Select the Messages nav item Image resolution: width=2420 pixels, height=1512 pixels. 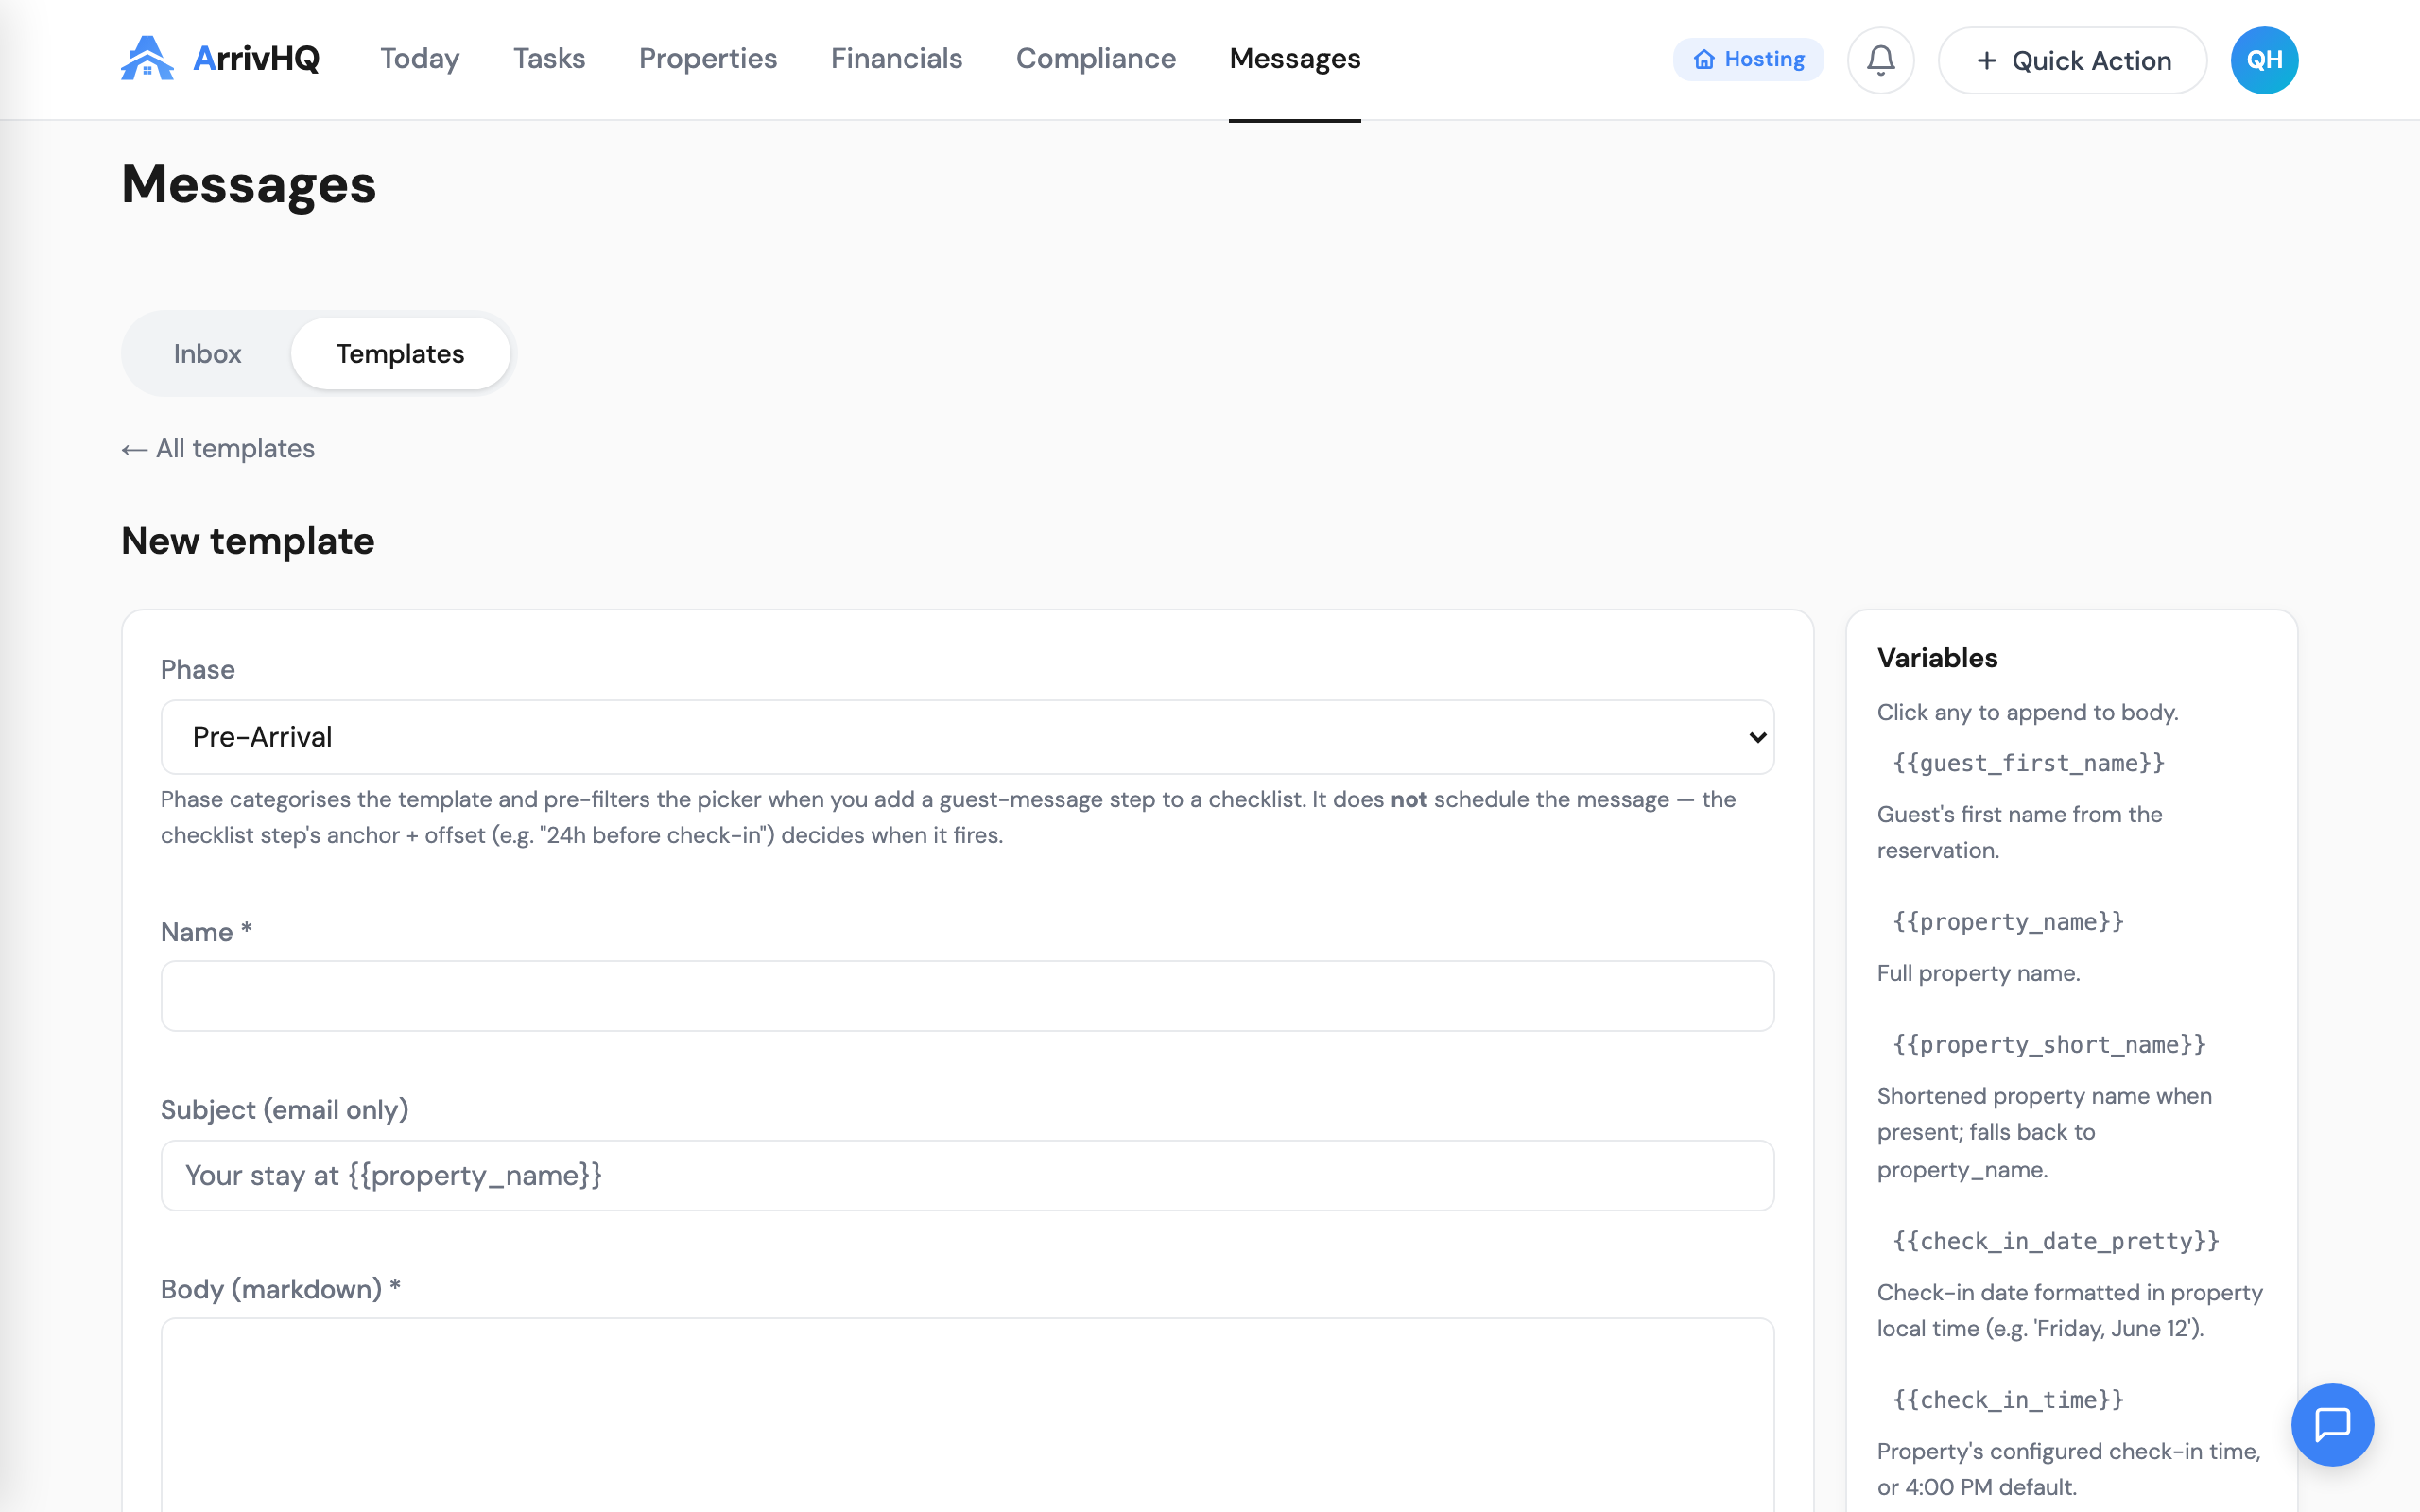[1294, 59]
